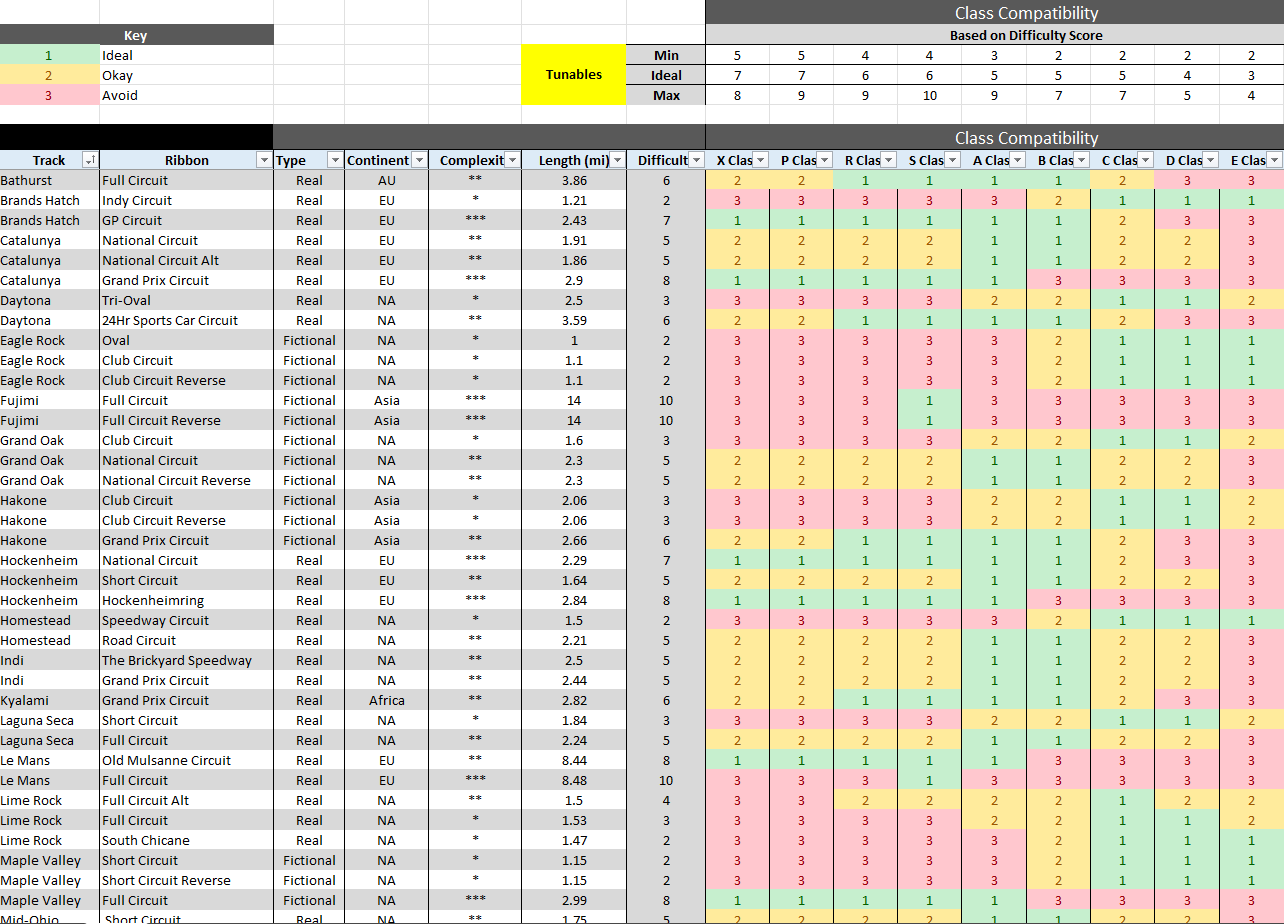
Task: Select the 'Short Circuit Reverse' ribbon cell
Action: [186, 880]
